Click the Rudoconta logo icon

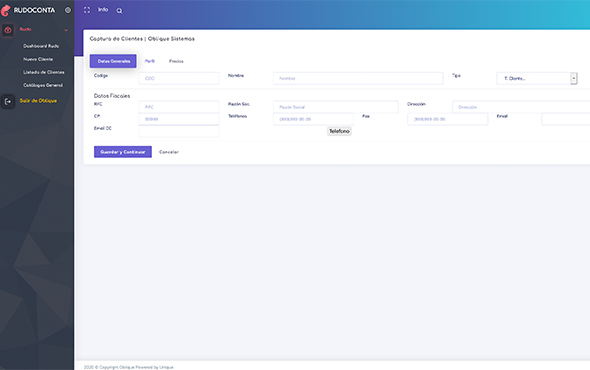point(6,10)
